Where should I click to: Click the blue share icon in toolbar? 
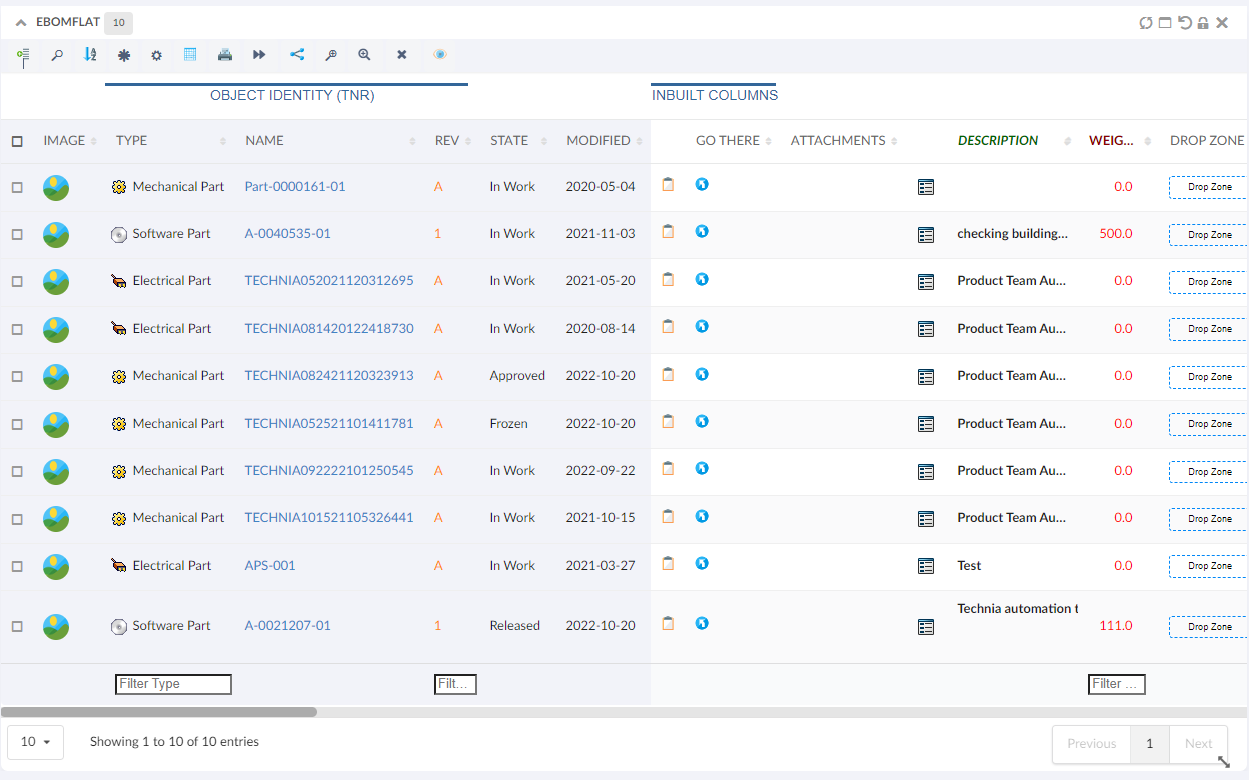coord(297,55)
